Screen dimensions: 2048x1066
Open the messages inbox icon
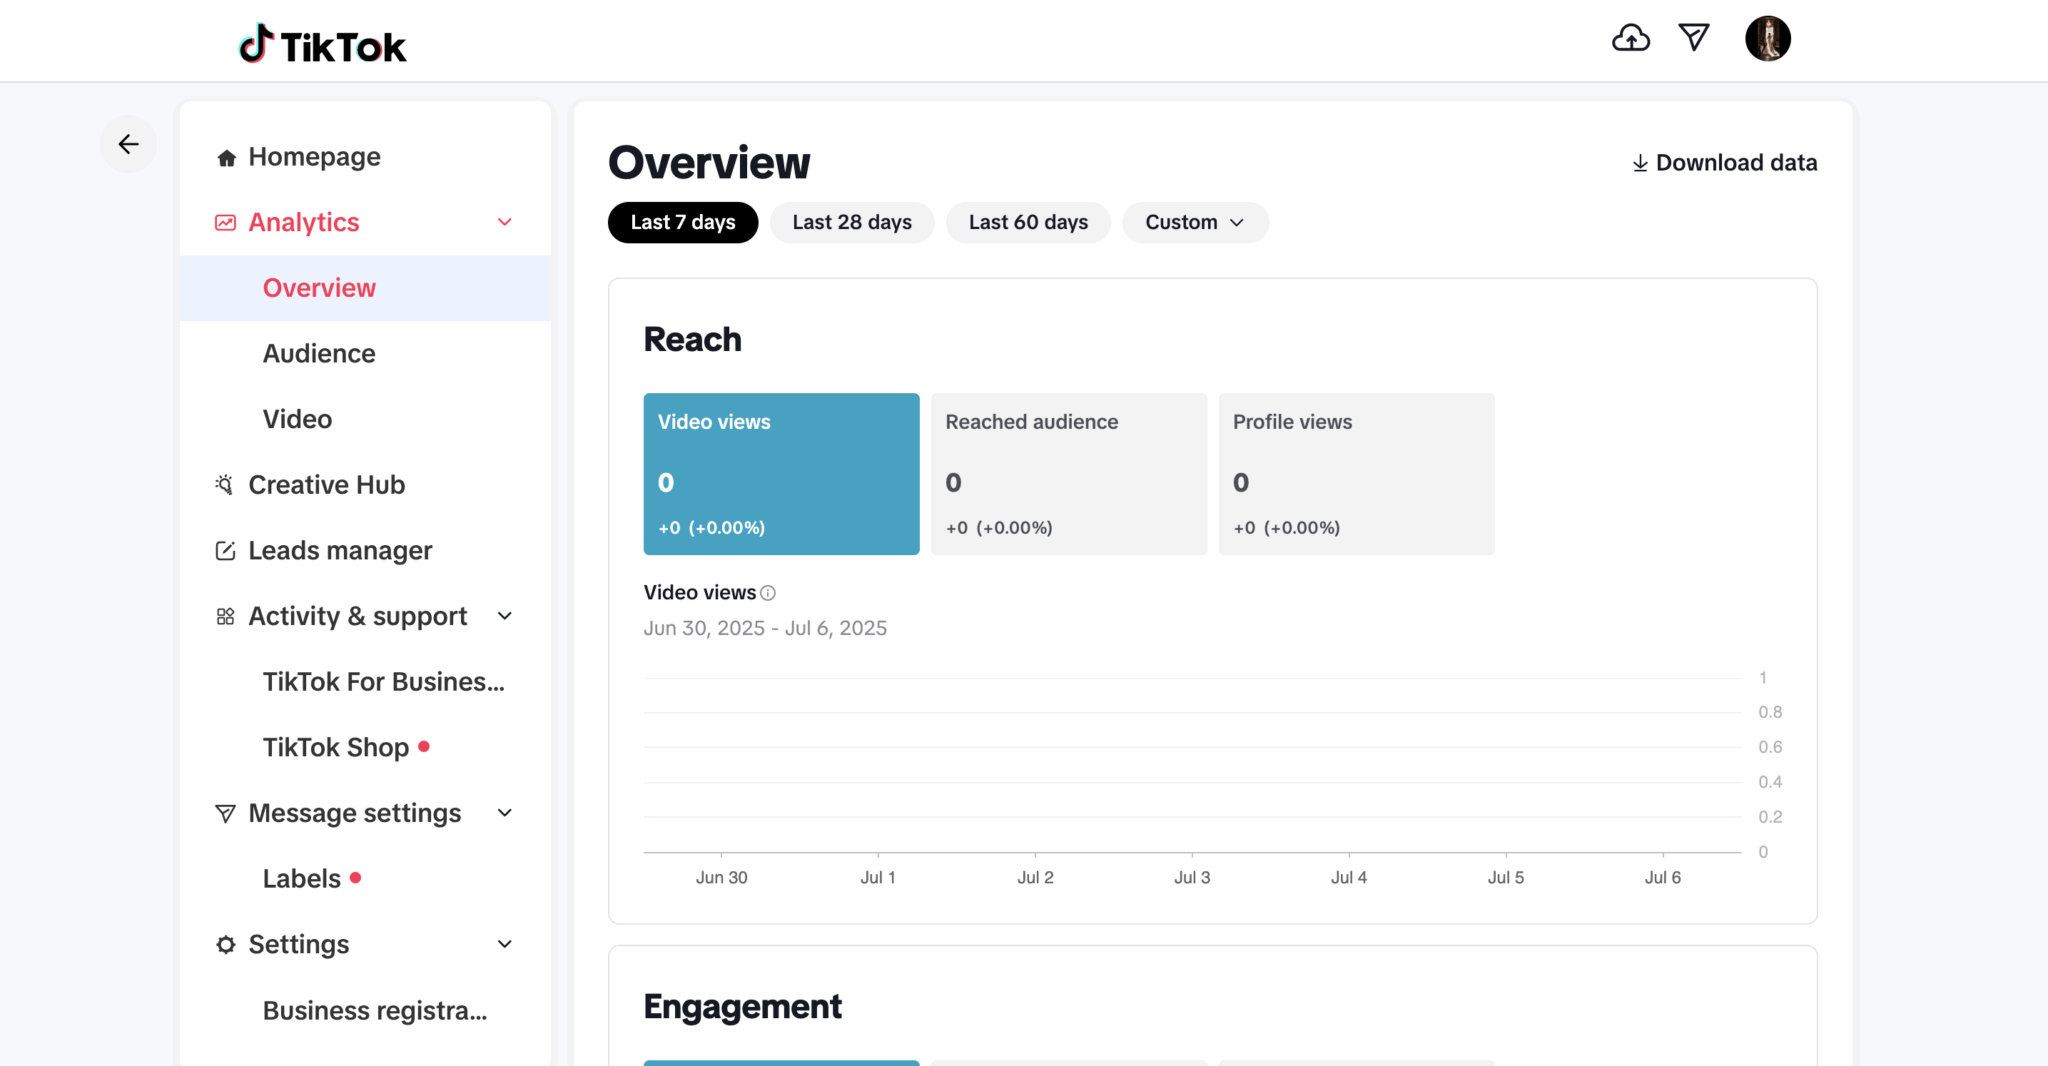coord(1693,38)
